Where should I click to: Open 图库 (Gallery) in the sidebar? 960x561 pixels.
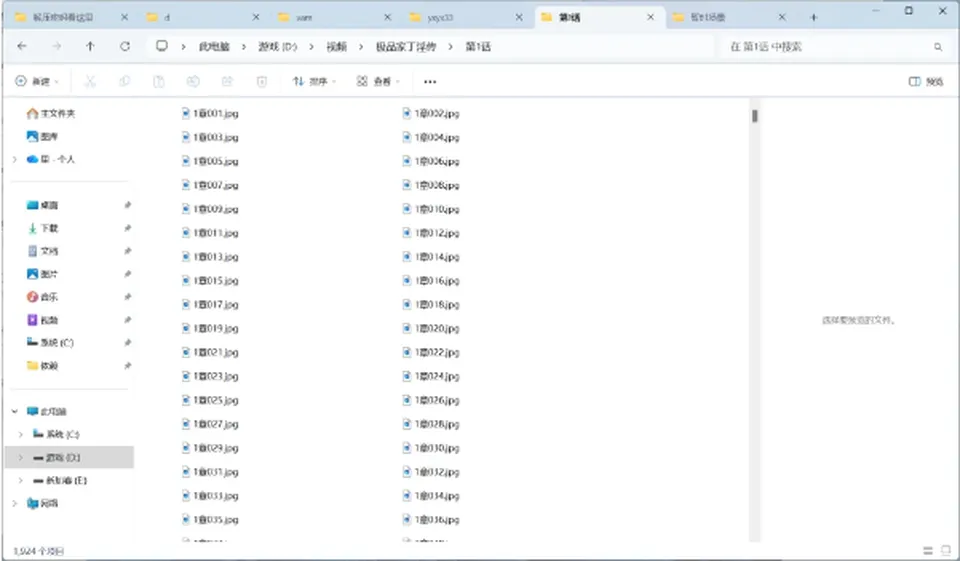(x=42, y=136)
